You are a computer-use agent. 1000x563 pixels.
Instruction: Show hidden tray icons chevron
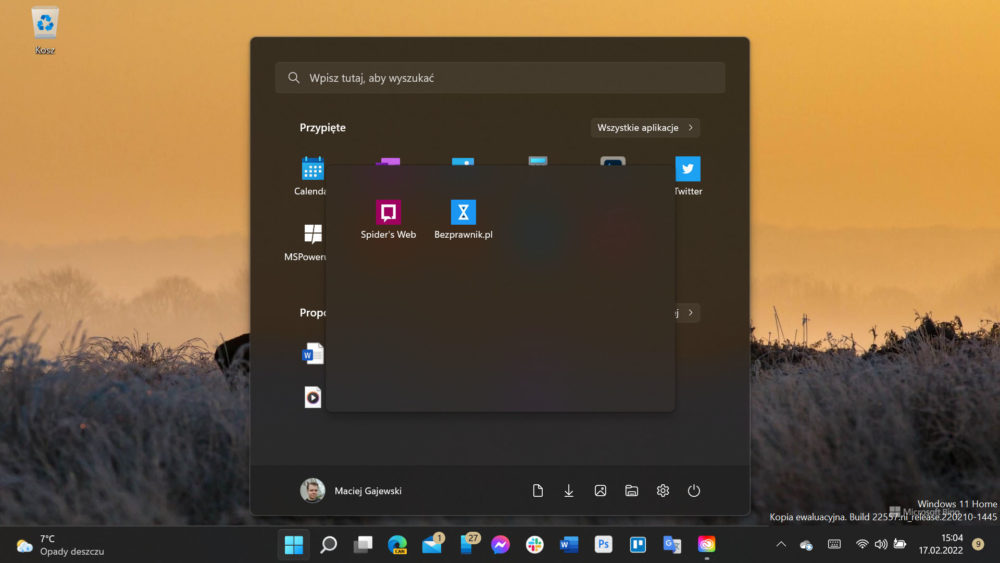tap(781, 545)
